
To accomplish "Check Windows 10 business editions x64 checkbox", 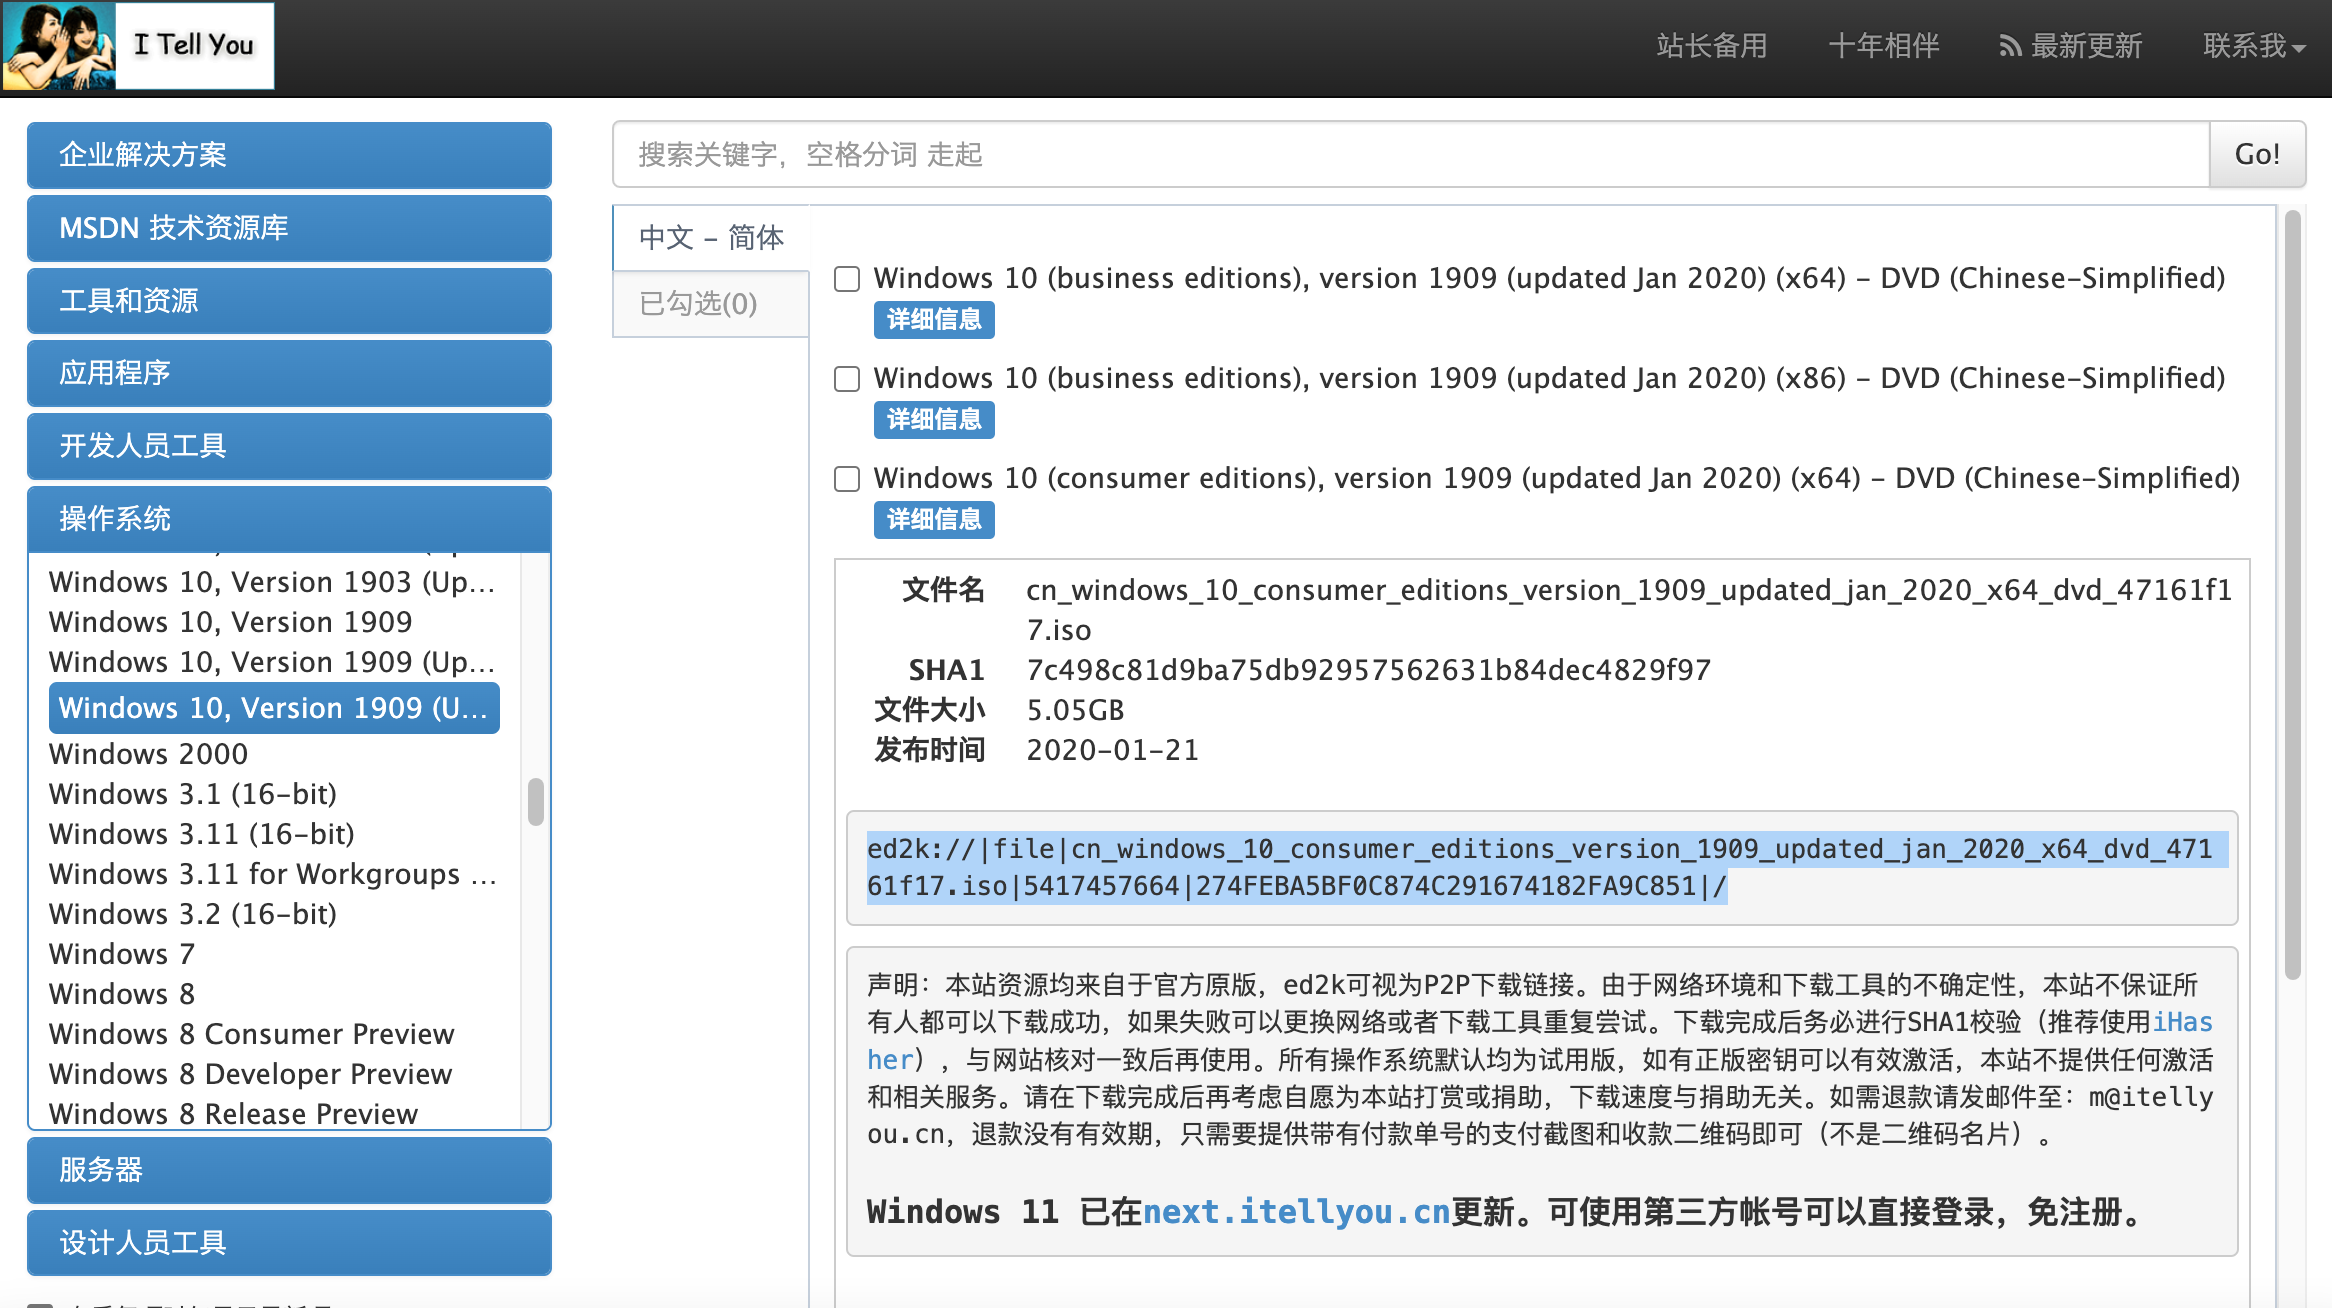I will (847, 279).
